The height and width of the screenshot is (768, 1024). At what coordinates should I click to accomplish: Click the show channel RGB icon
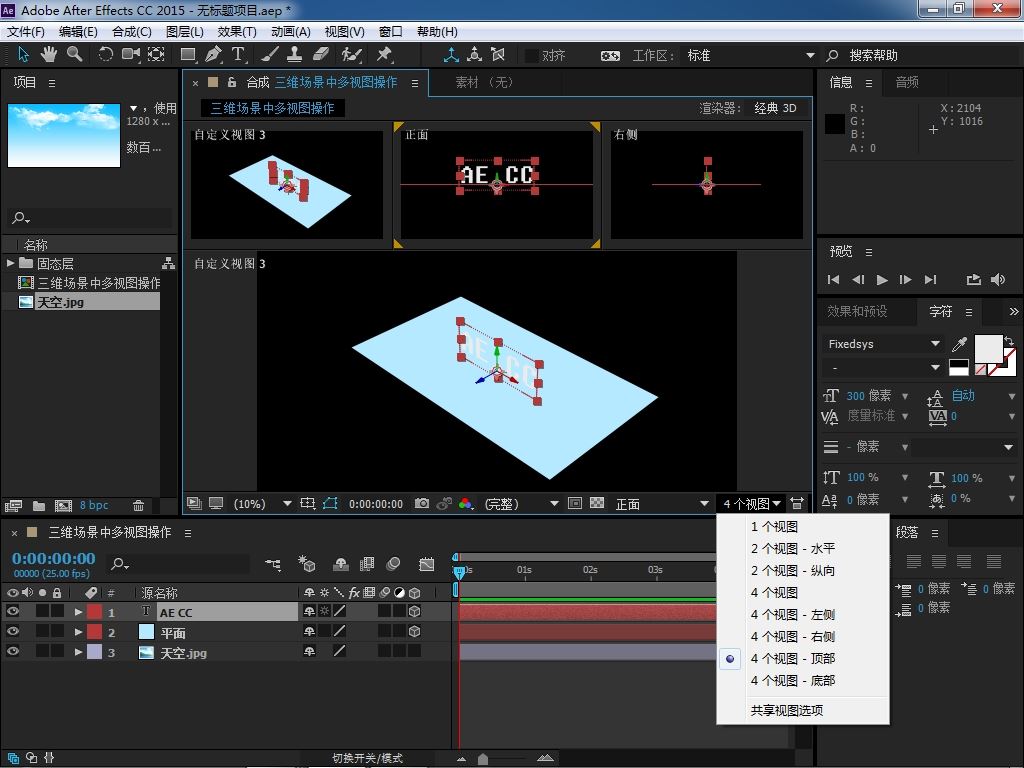[466, 504]
